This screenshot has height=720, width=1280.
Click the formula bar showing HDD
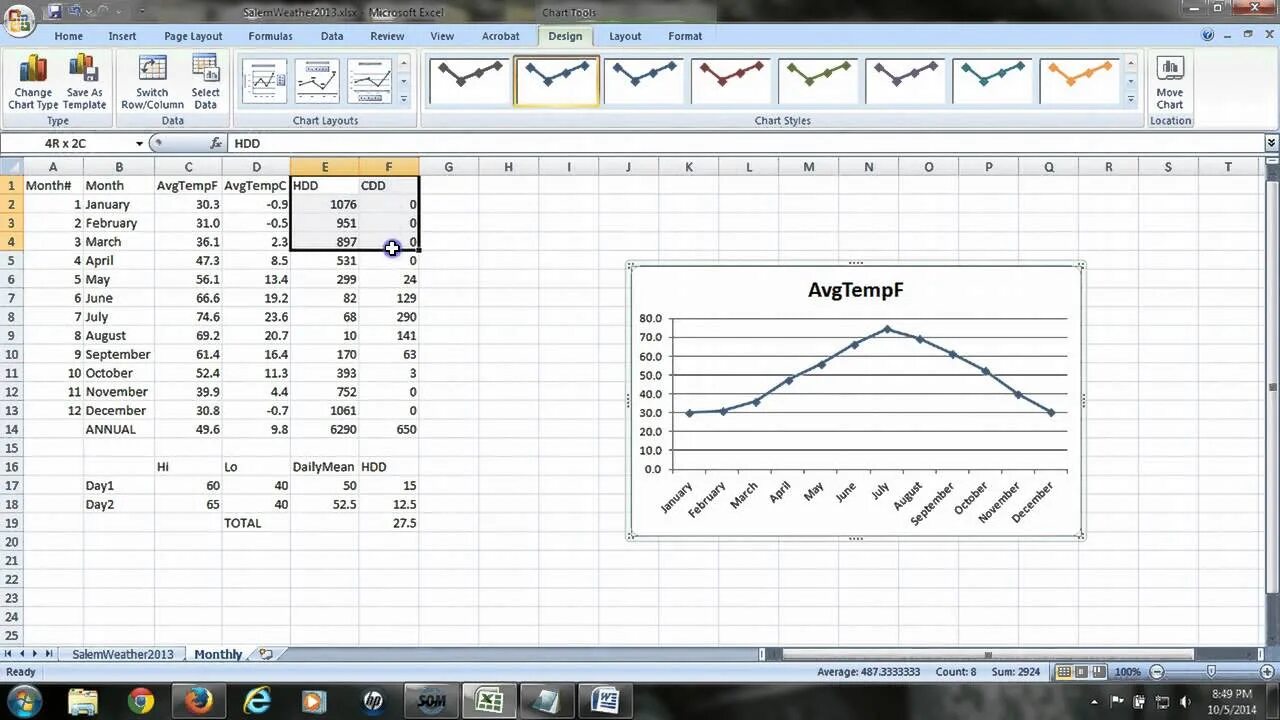745,144
